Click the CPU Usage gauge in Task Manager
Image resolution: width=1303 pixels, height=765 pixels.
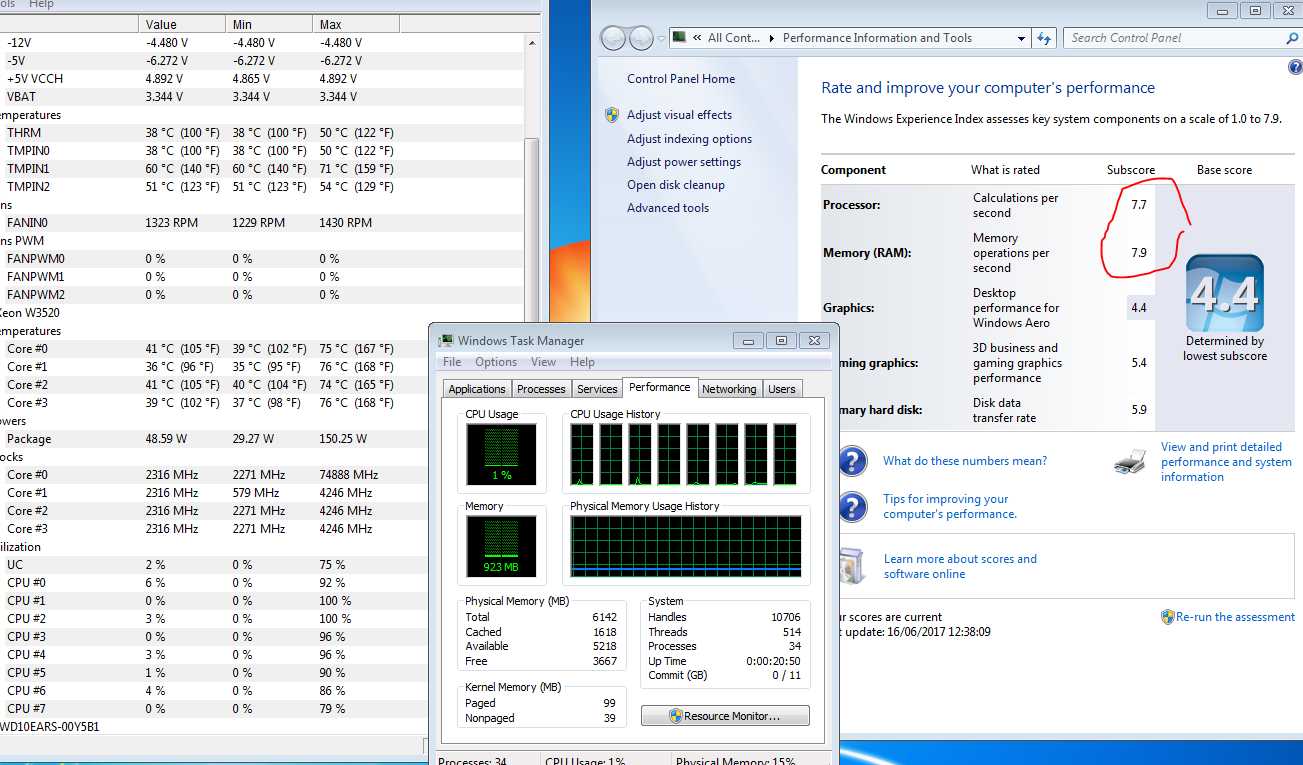(501, 454)
